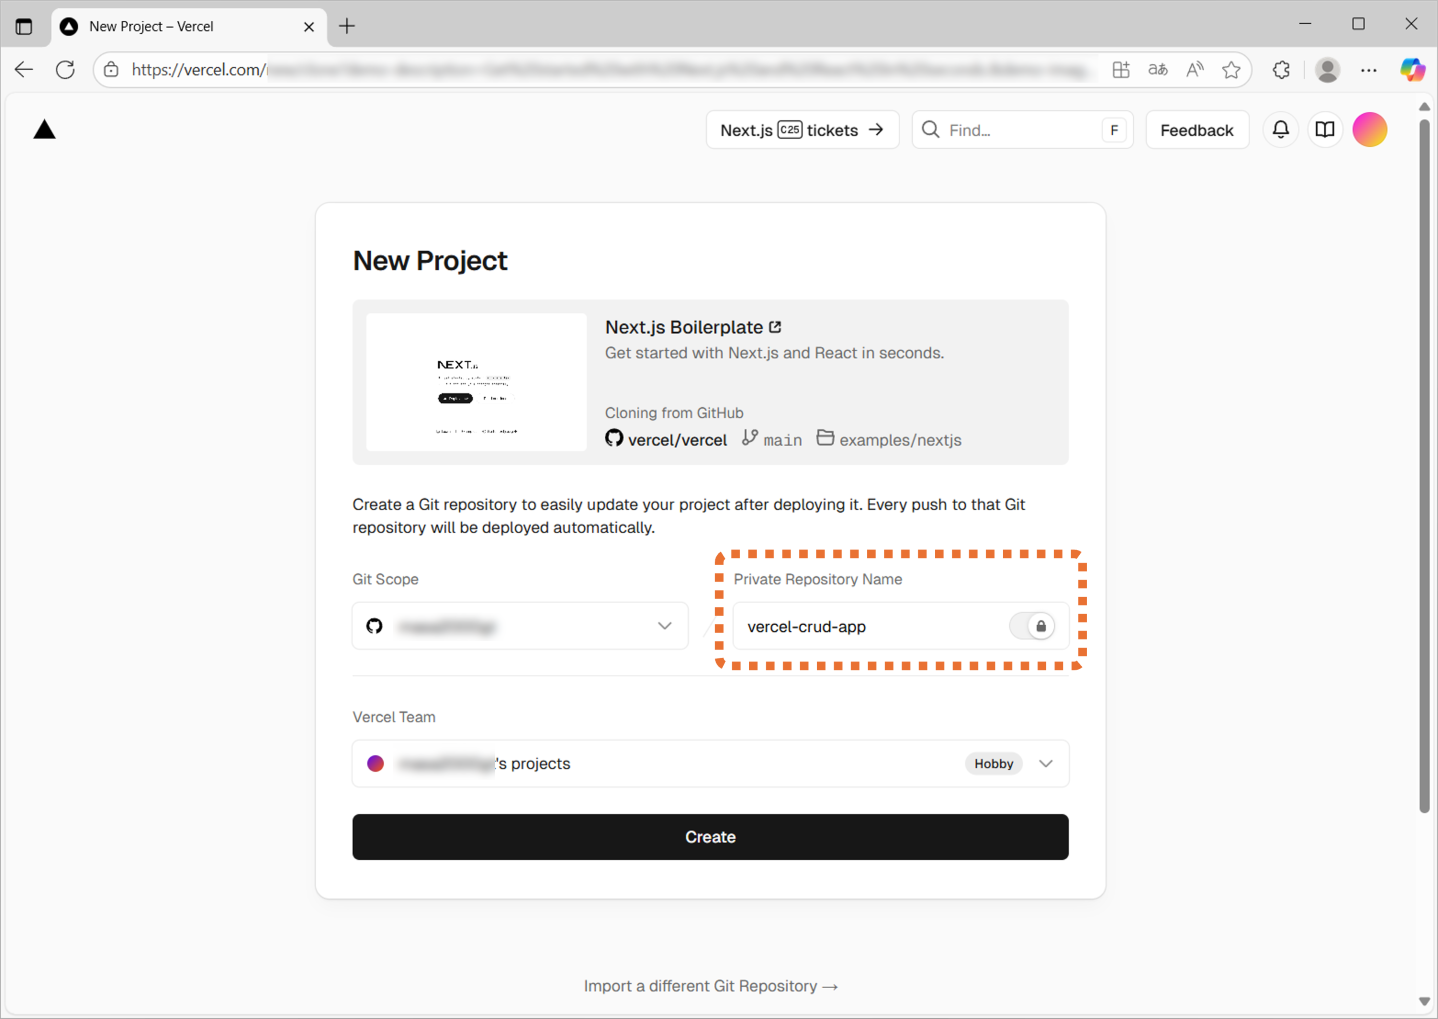Toggle the private repository lock switch

click(1032, 627)
